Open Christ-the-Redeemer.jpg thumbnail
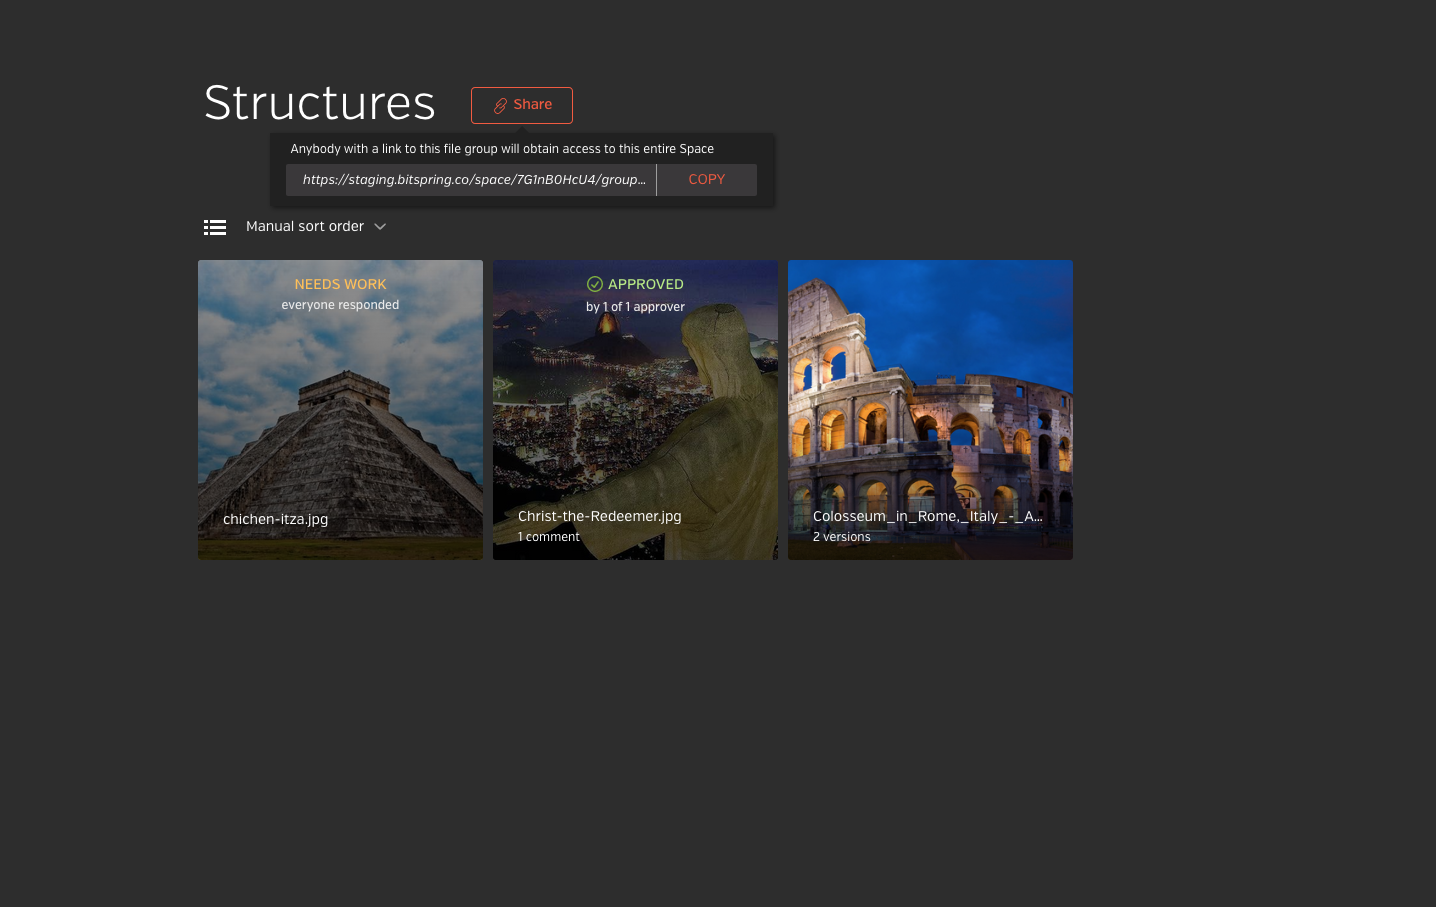The image size is (1436, 907). (x=635, y=410)
